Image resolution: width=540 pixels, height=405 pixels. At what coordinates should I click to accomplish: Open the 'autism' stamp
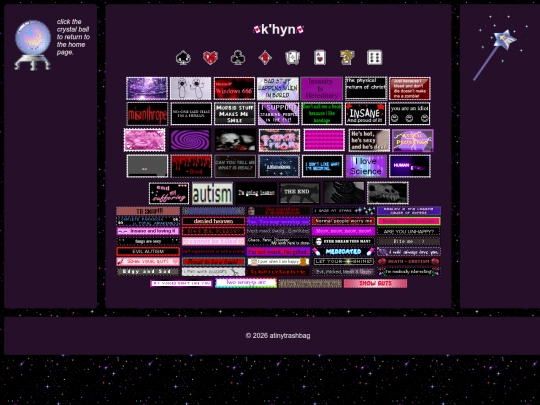click(x=212, y=193)
